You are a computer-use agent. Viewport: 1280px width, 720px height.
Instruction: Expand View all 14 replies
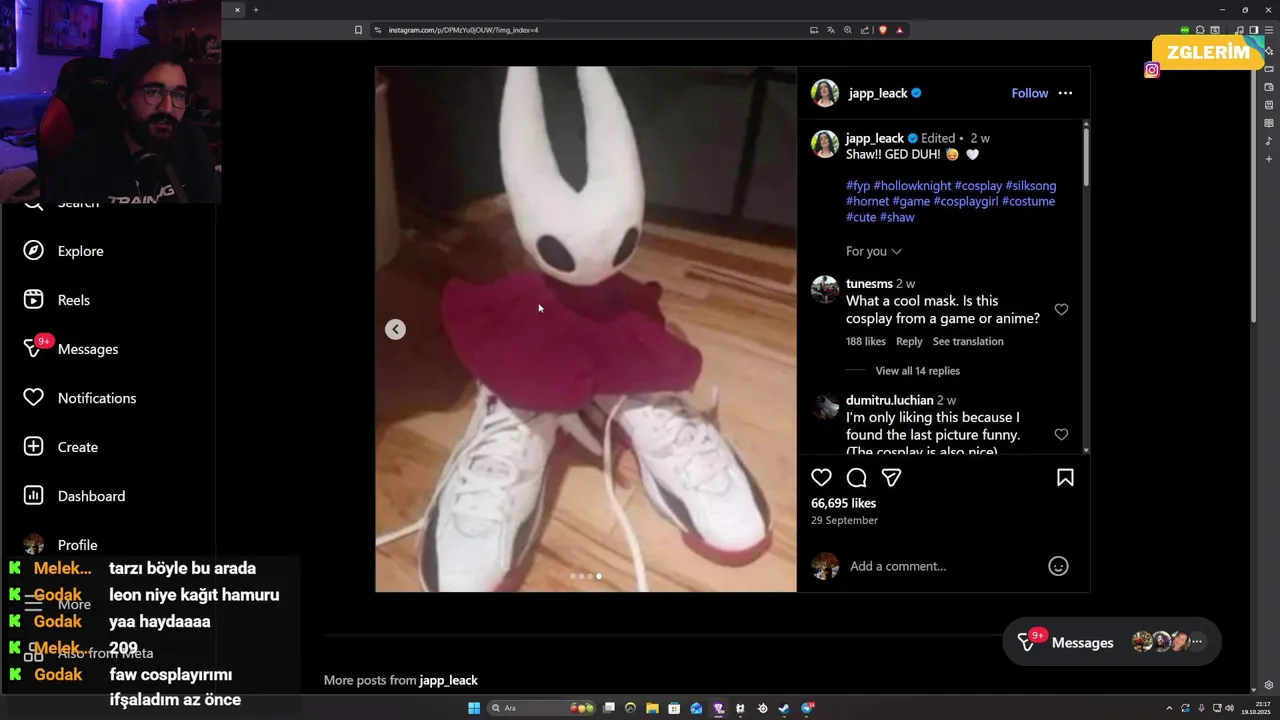(917, 371)
